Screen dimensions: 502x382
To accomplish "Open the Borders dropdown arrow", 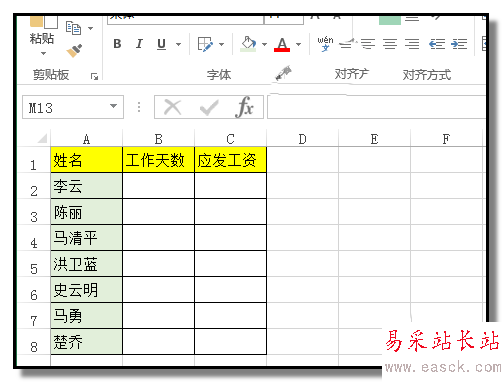I will coord(221,44).
